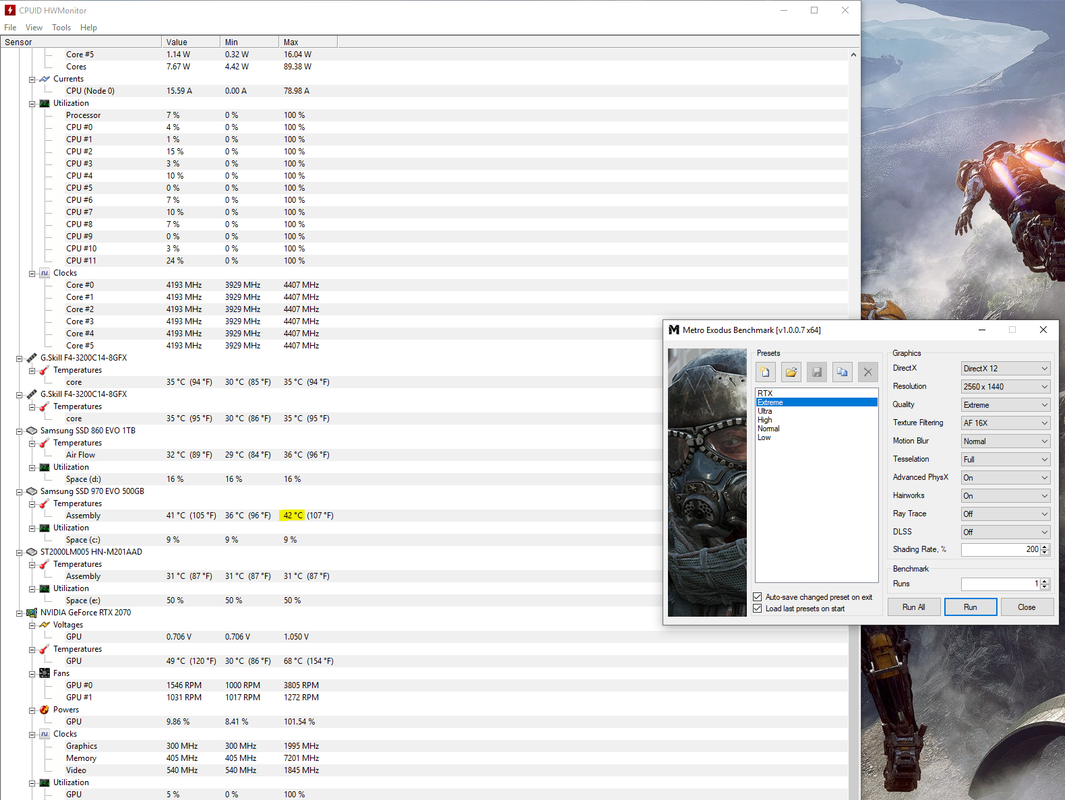Click the Samsung SSD 860 EVO 1TB drive icon
The width and height of the screenshot is (1065, 800).
pos(31,431)
